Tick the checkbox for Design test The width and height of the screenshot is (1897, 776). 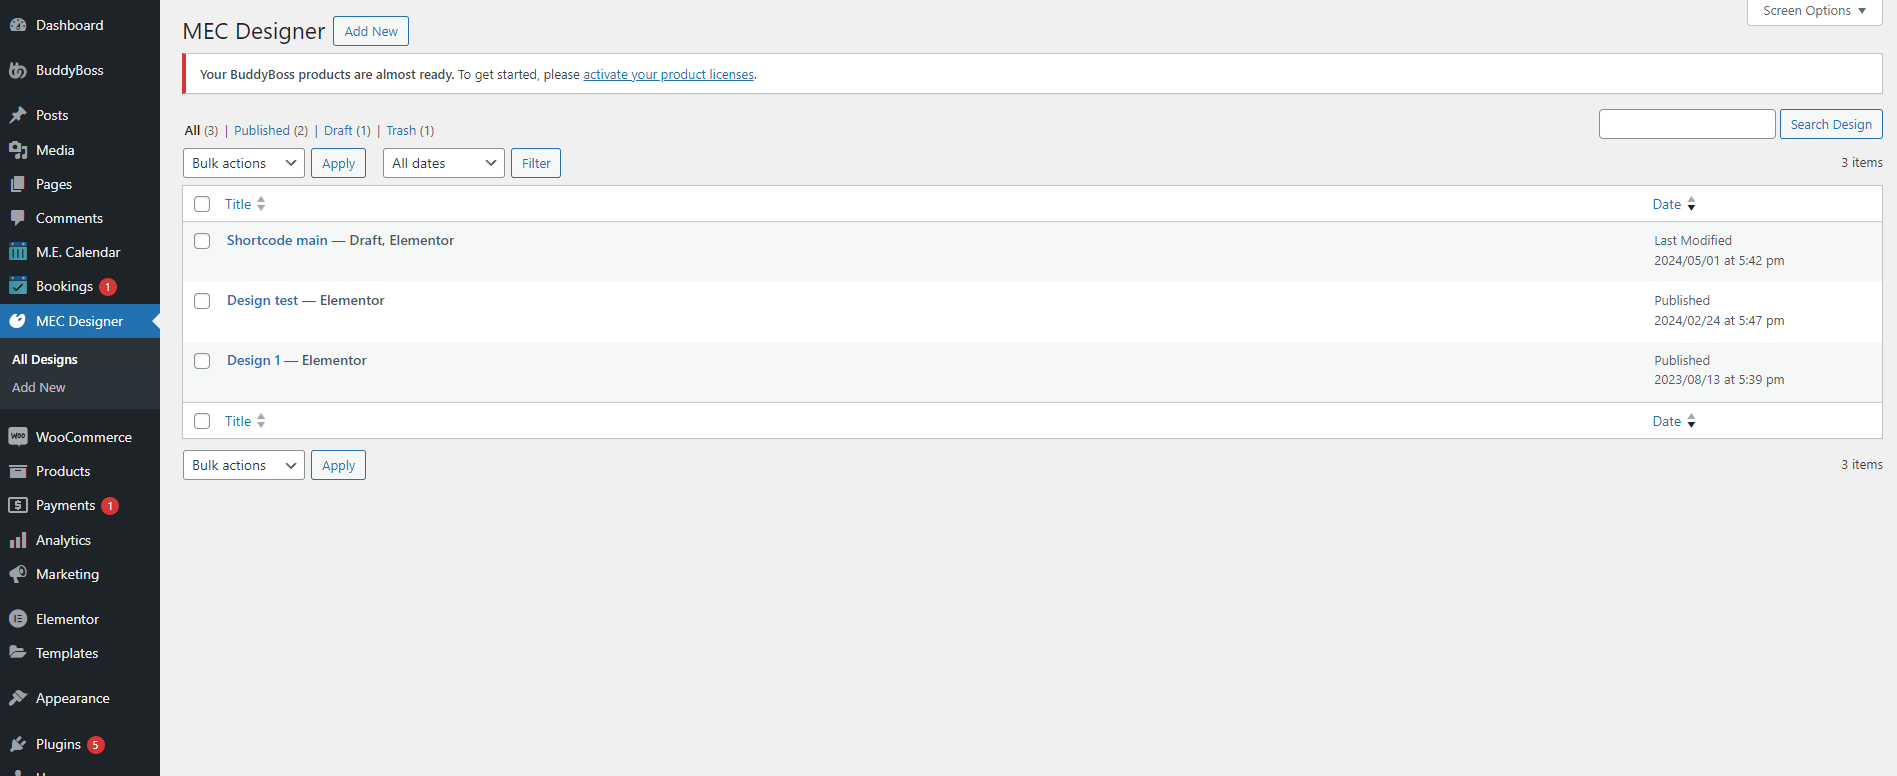pyautogui.click(x=202, y=301)
